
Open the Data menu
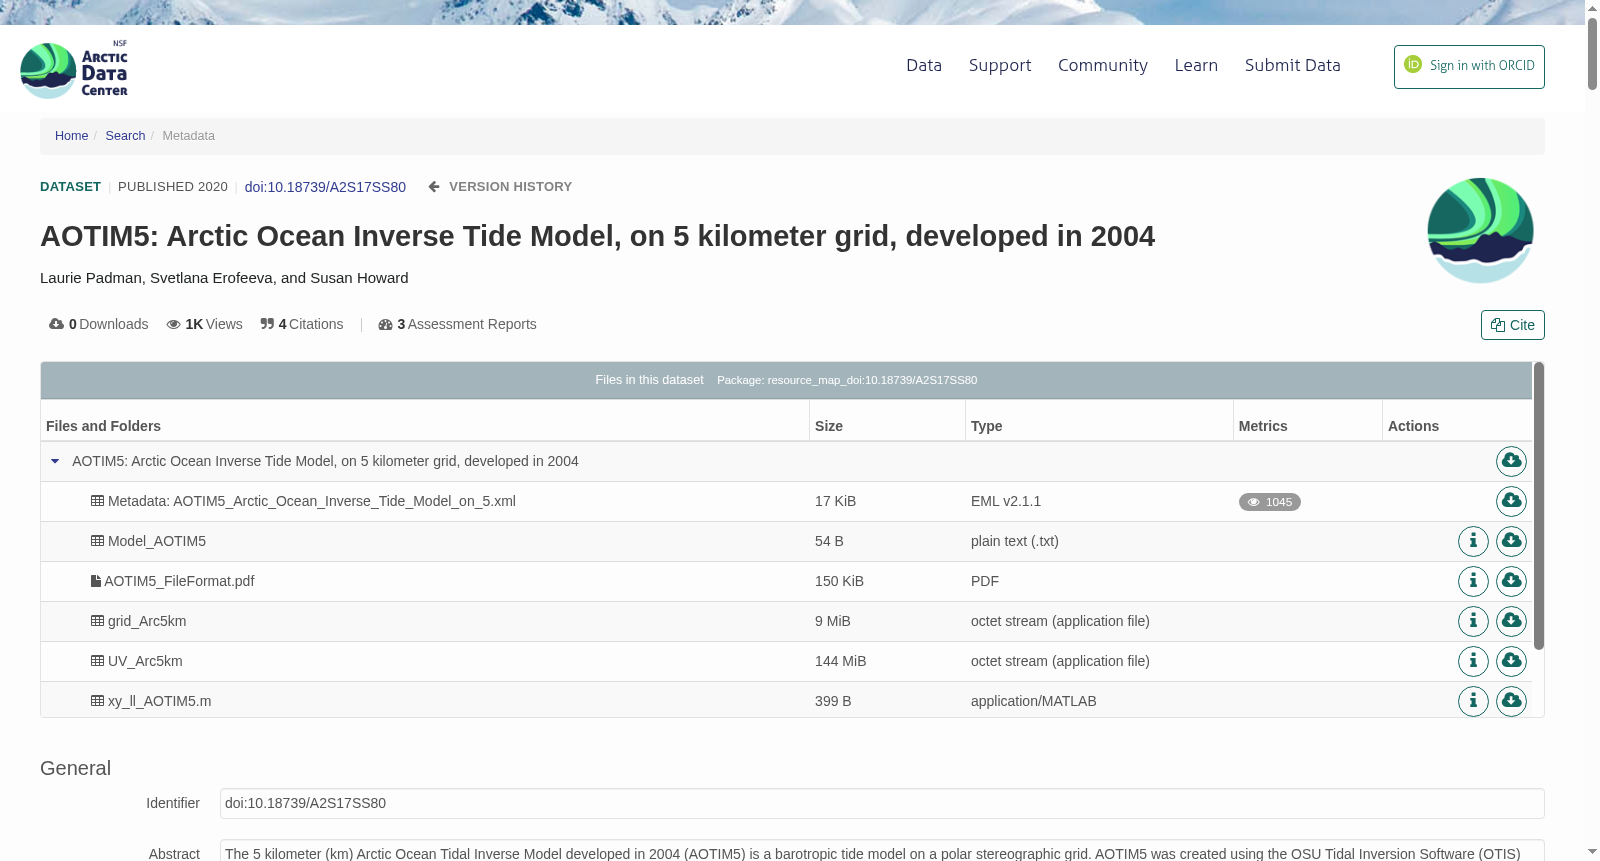click(x=924, y=65)
